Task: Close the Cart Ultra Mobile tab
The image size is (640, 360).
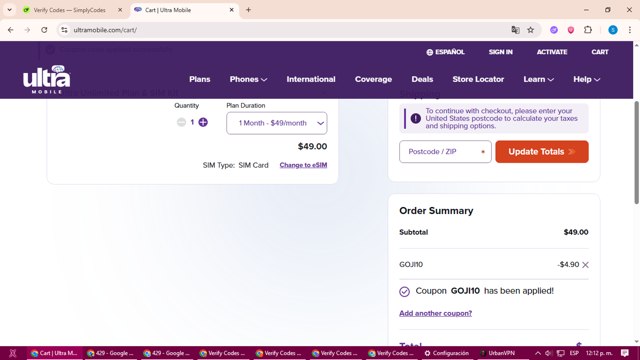Action: (x=231, y=10)
